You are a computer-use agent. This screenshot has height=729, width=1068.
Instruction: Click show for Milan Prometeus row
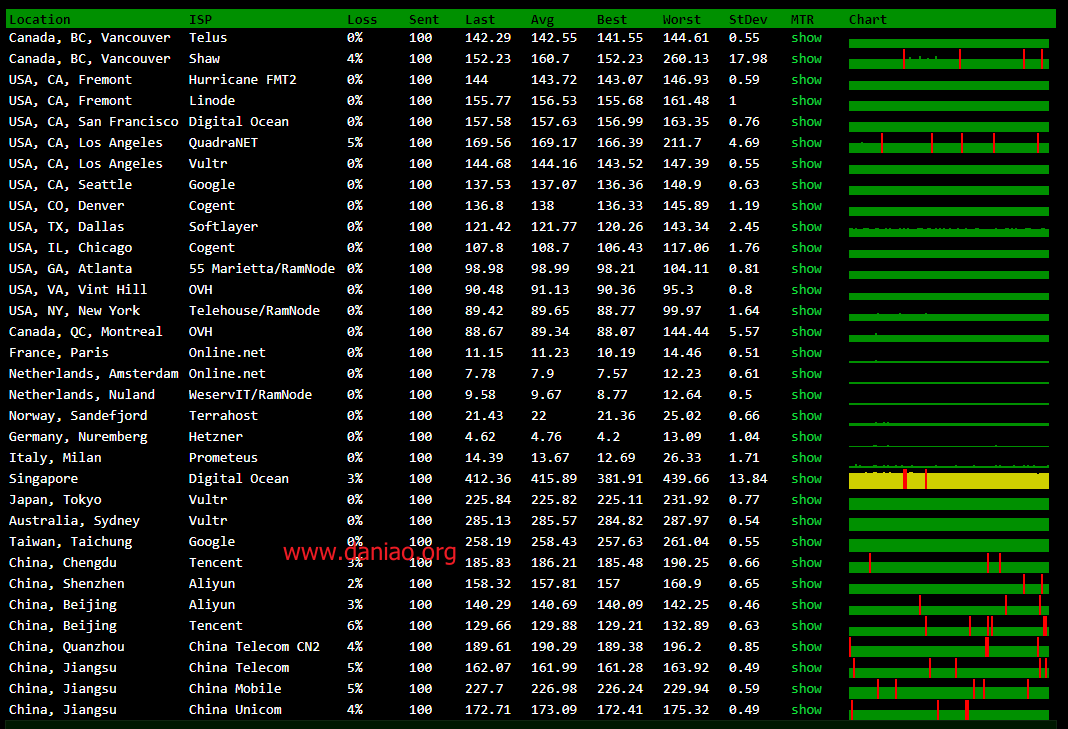click(806, 458)
